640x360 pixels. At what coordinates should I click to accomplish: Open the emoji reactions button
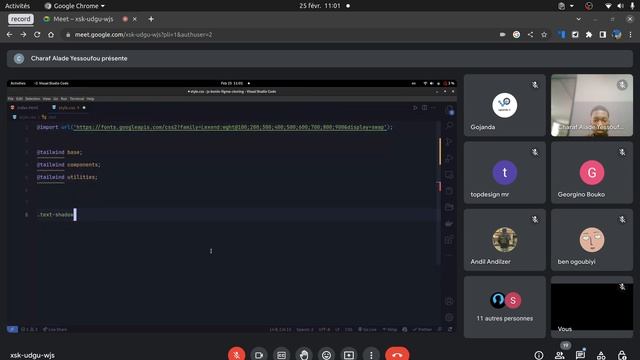[326, 355]
